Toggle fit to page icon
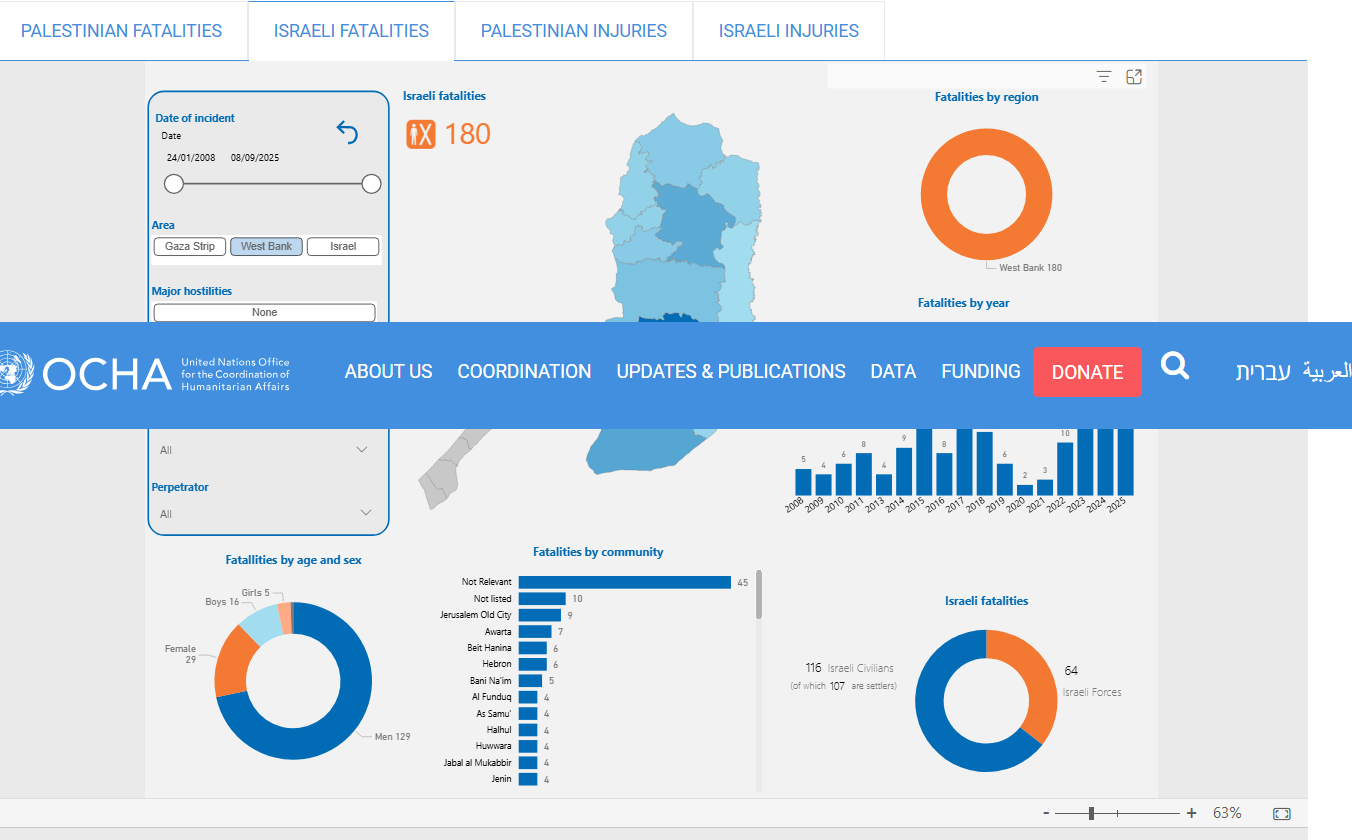 [1282, 813]
